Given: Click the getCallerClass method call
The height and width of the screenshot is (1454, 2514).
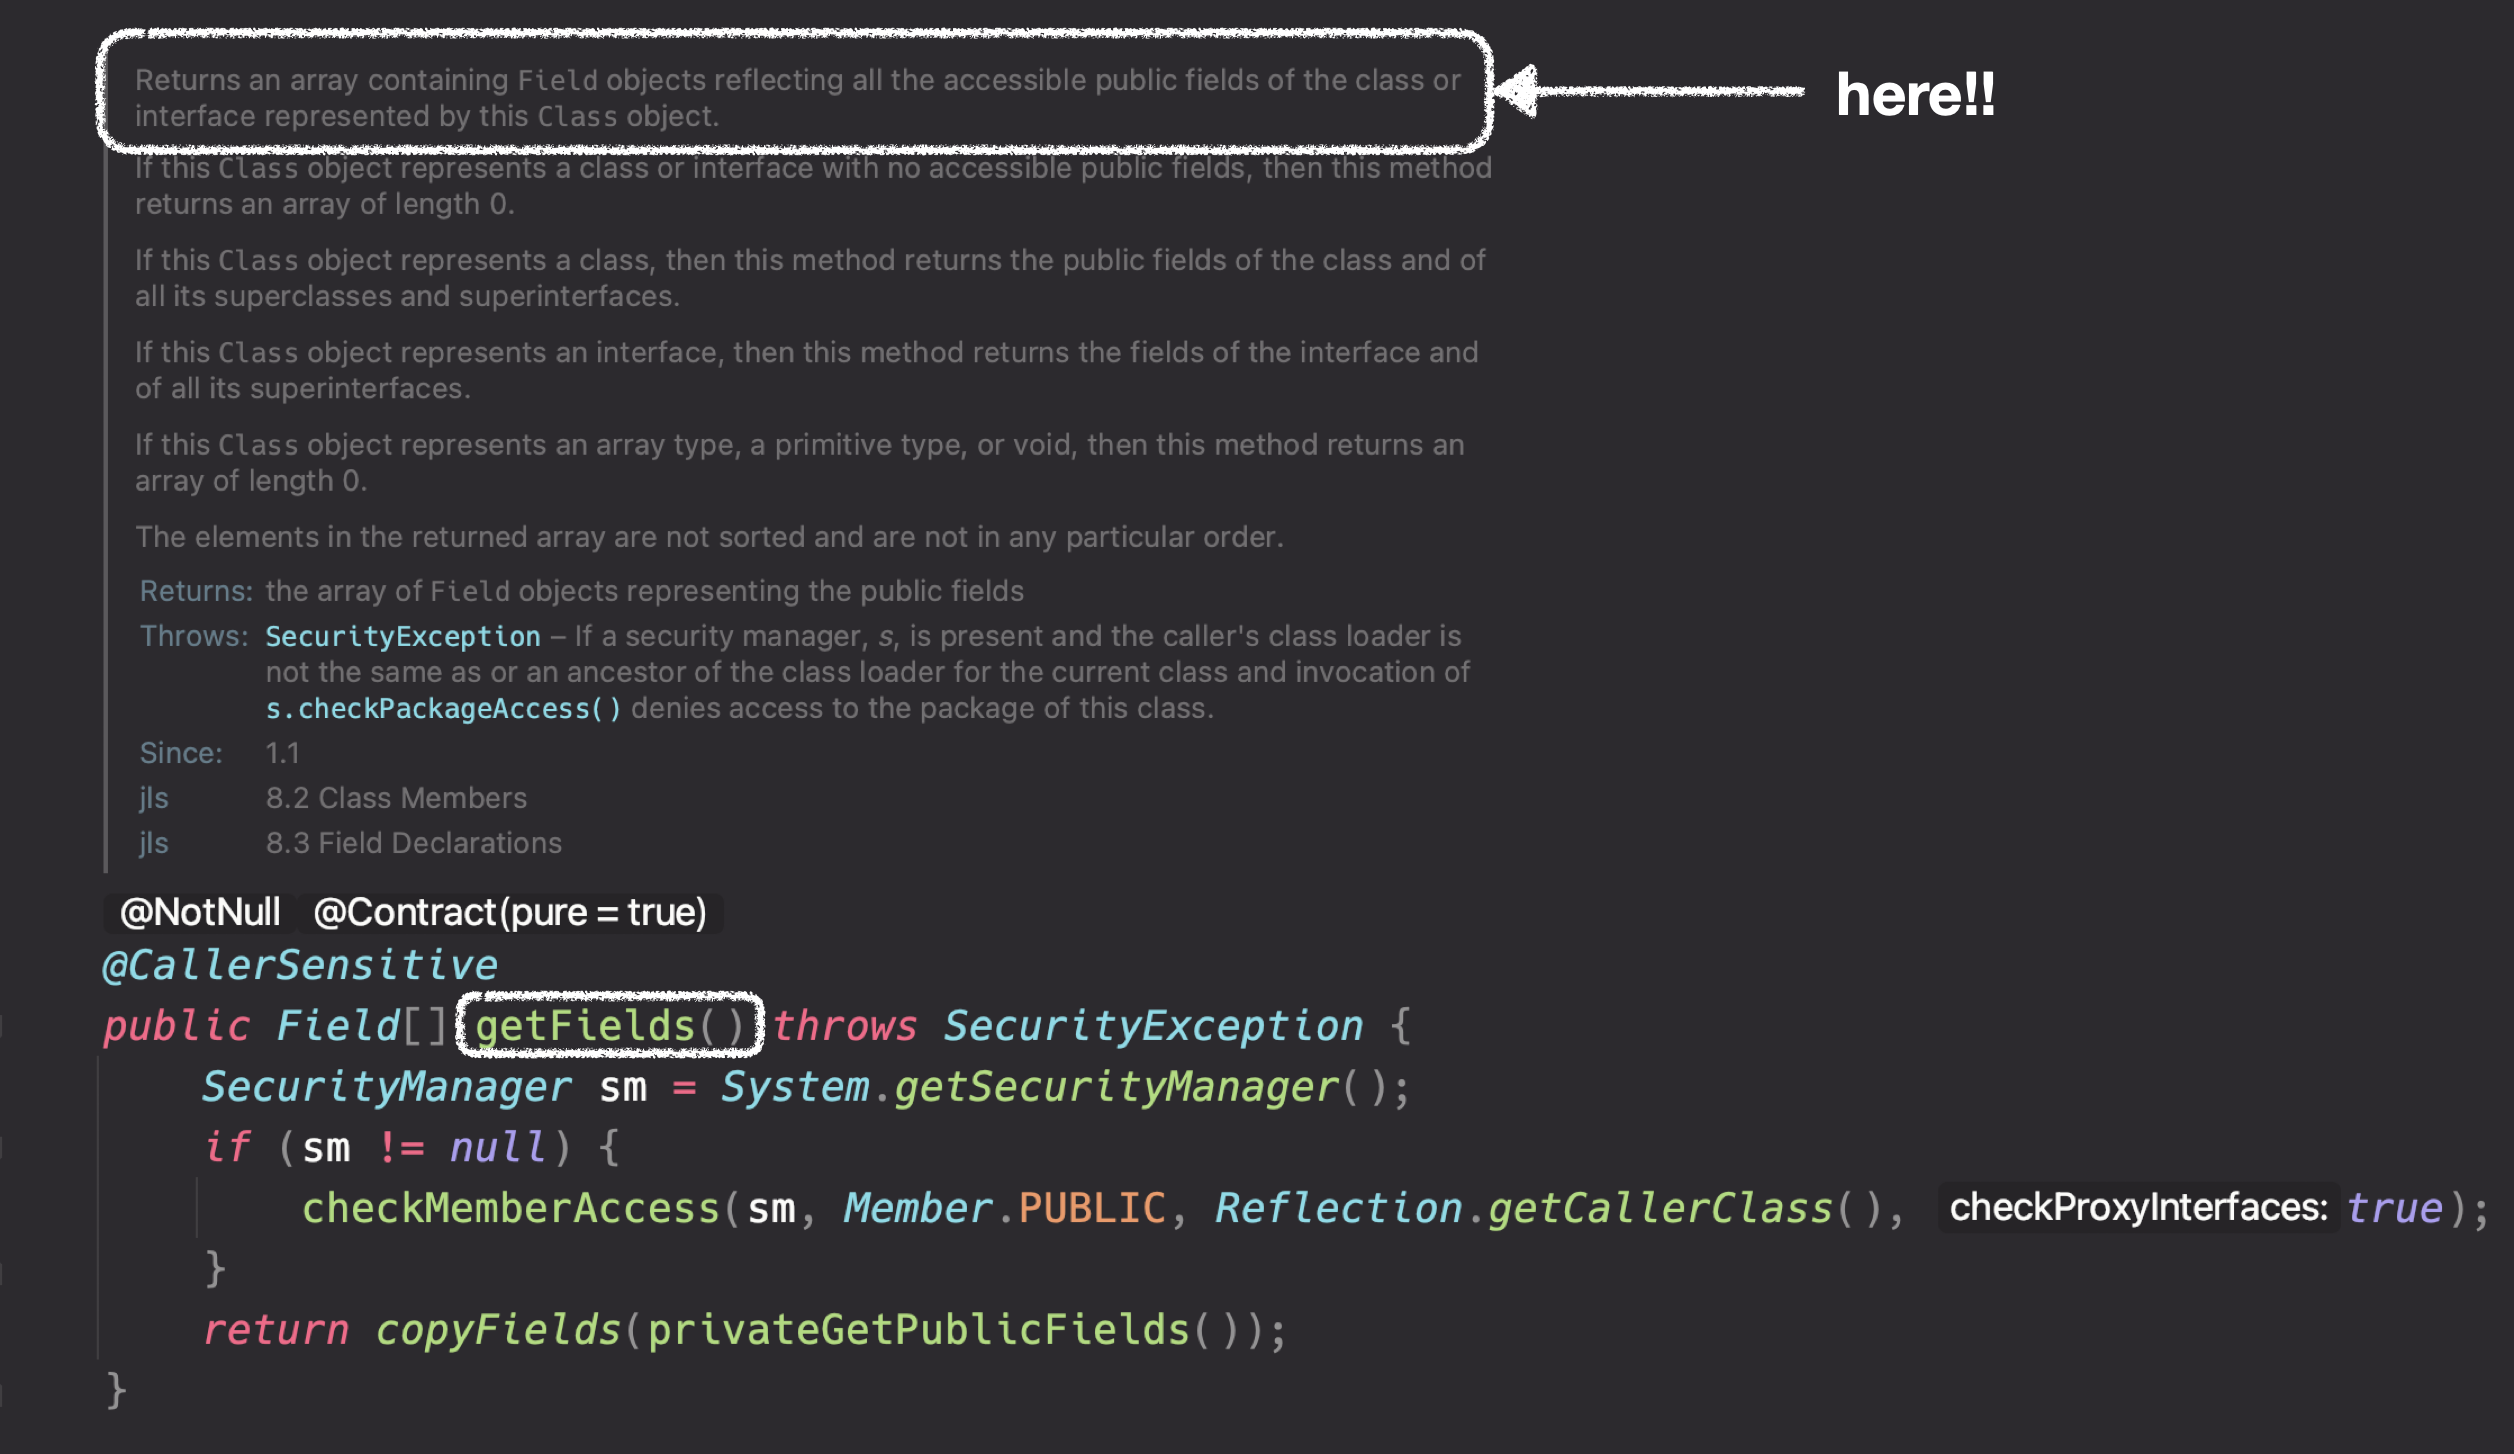Looking at the screenshot, I should [x=1659, y=1208].
